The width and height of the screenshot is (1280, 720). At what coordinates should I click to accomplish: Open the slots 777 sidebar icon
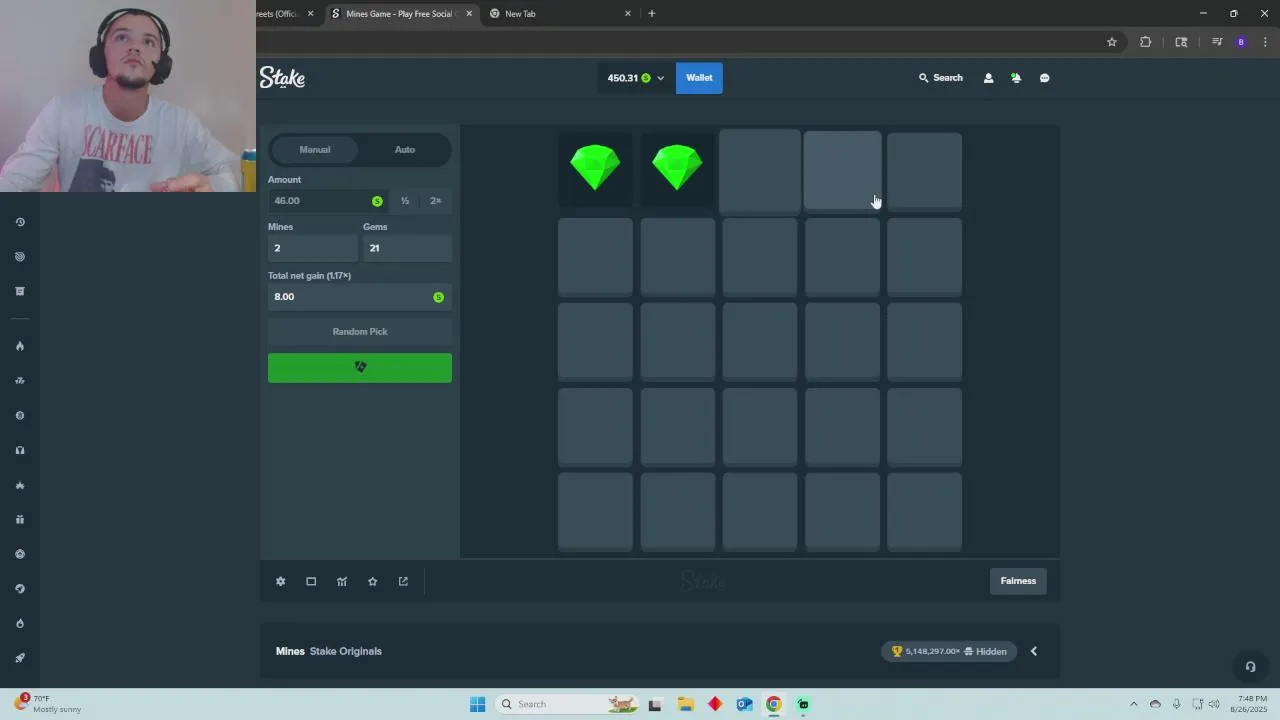coord(20,381)
